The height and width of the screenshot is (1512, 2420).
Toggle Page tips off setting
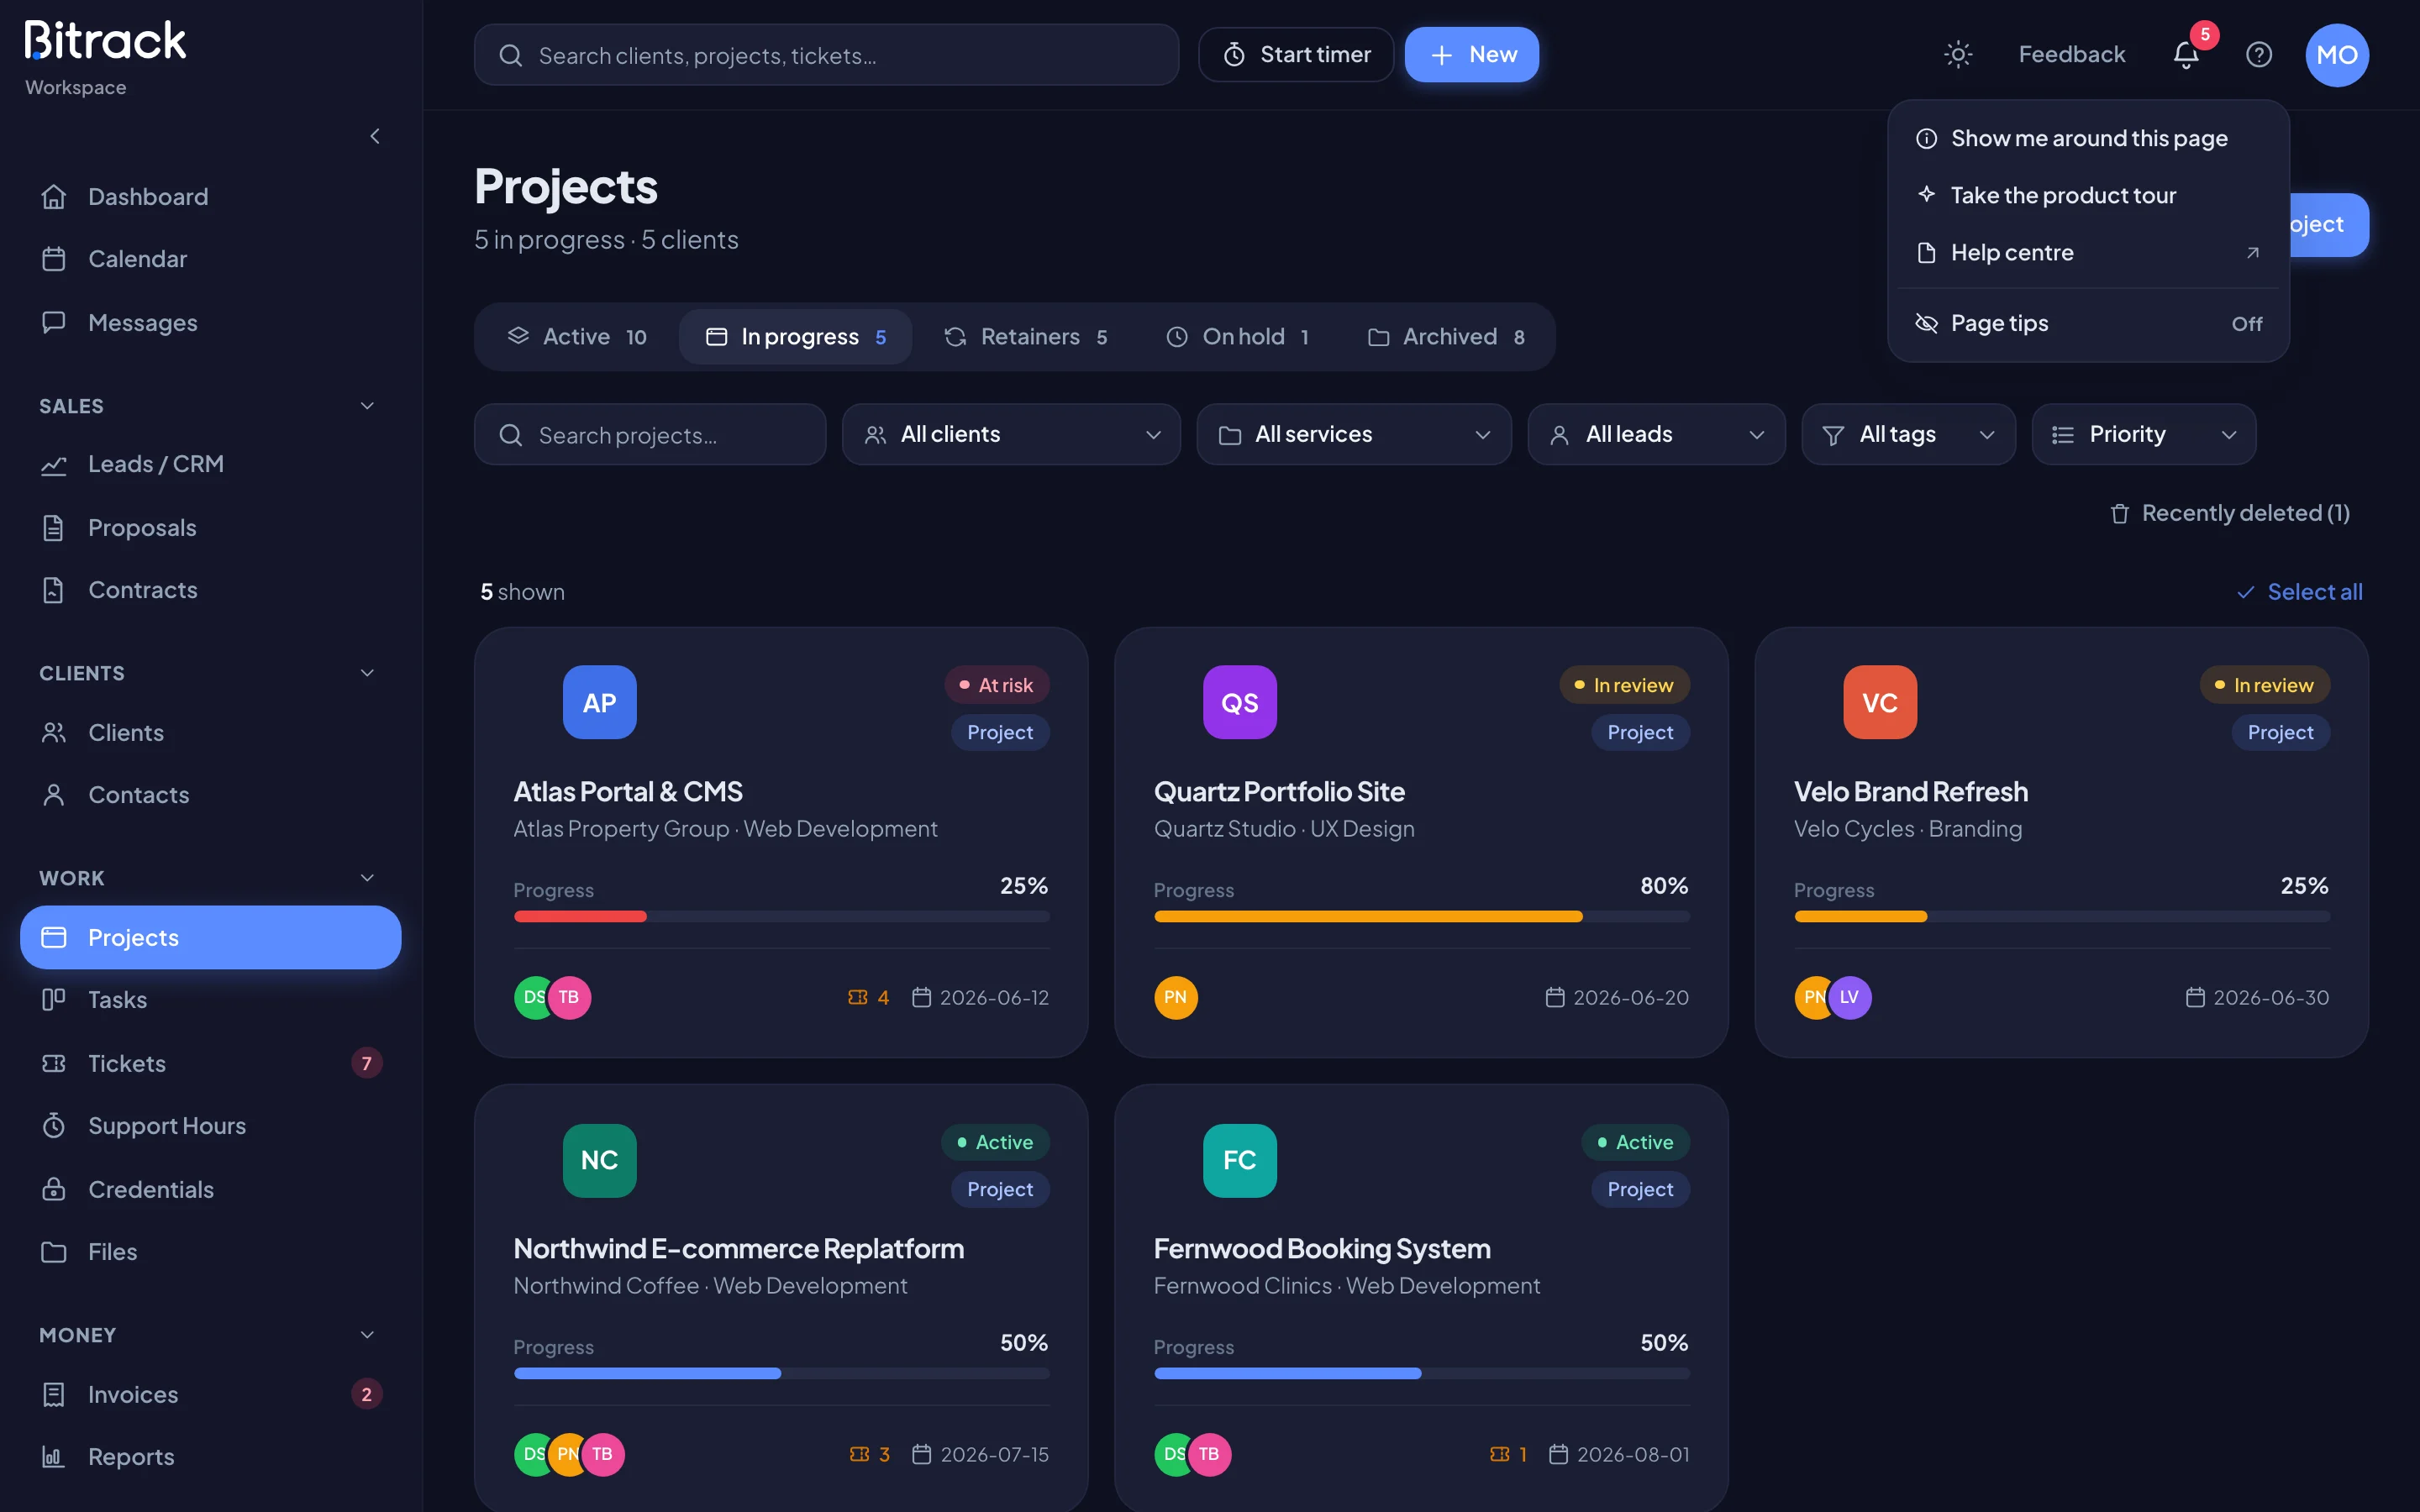(x=2088, y=323)
